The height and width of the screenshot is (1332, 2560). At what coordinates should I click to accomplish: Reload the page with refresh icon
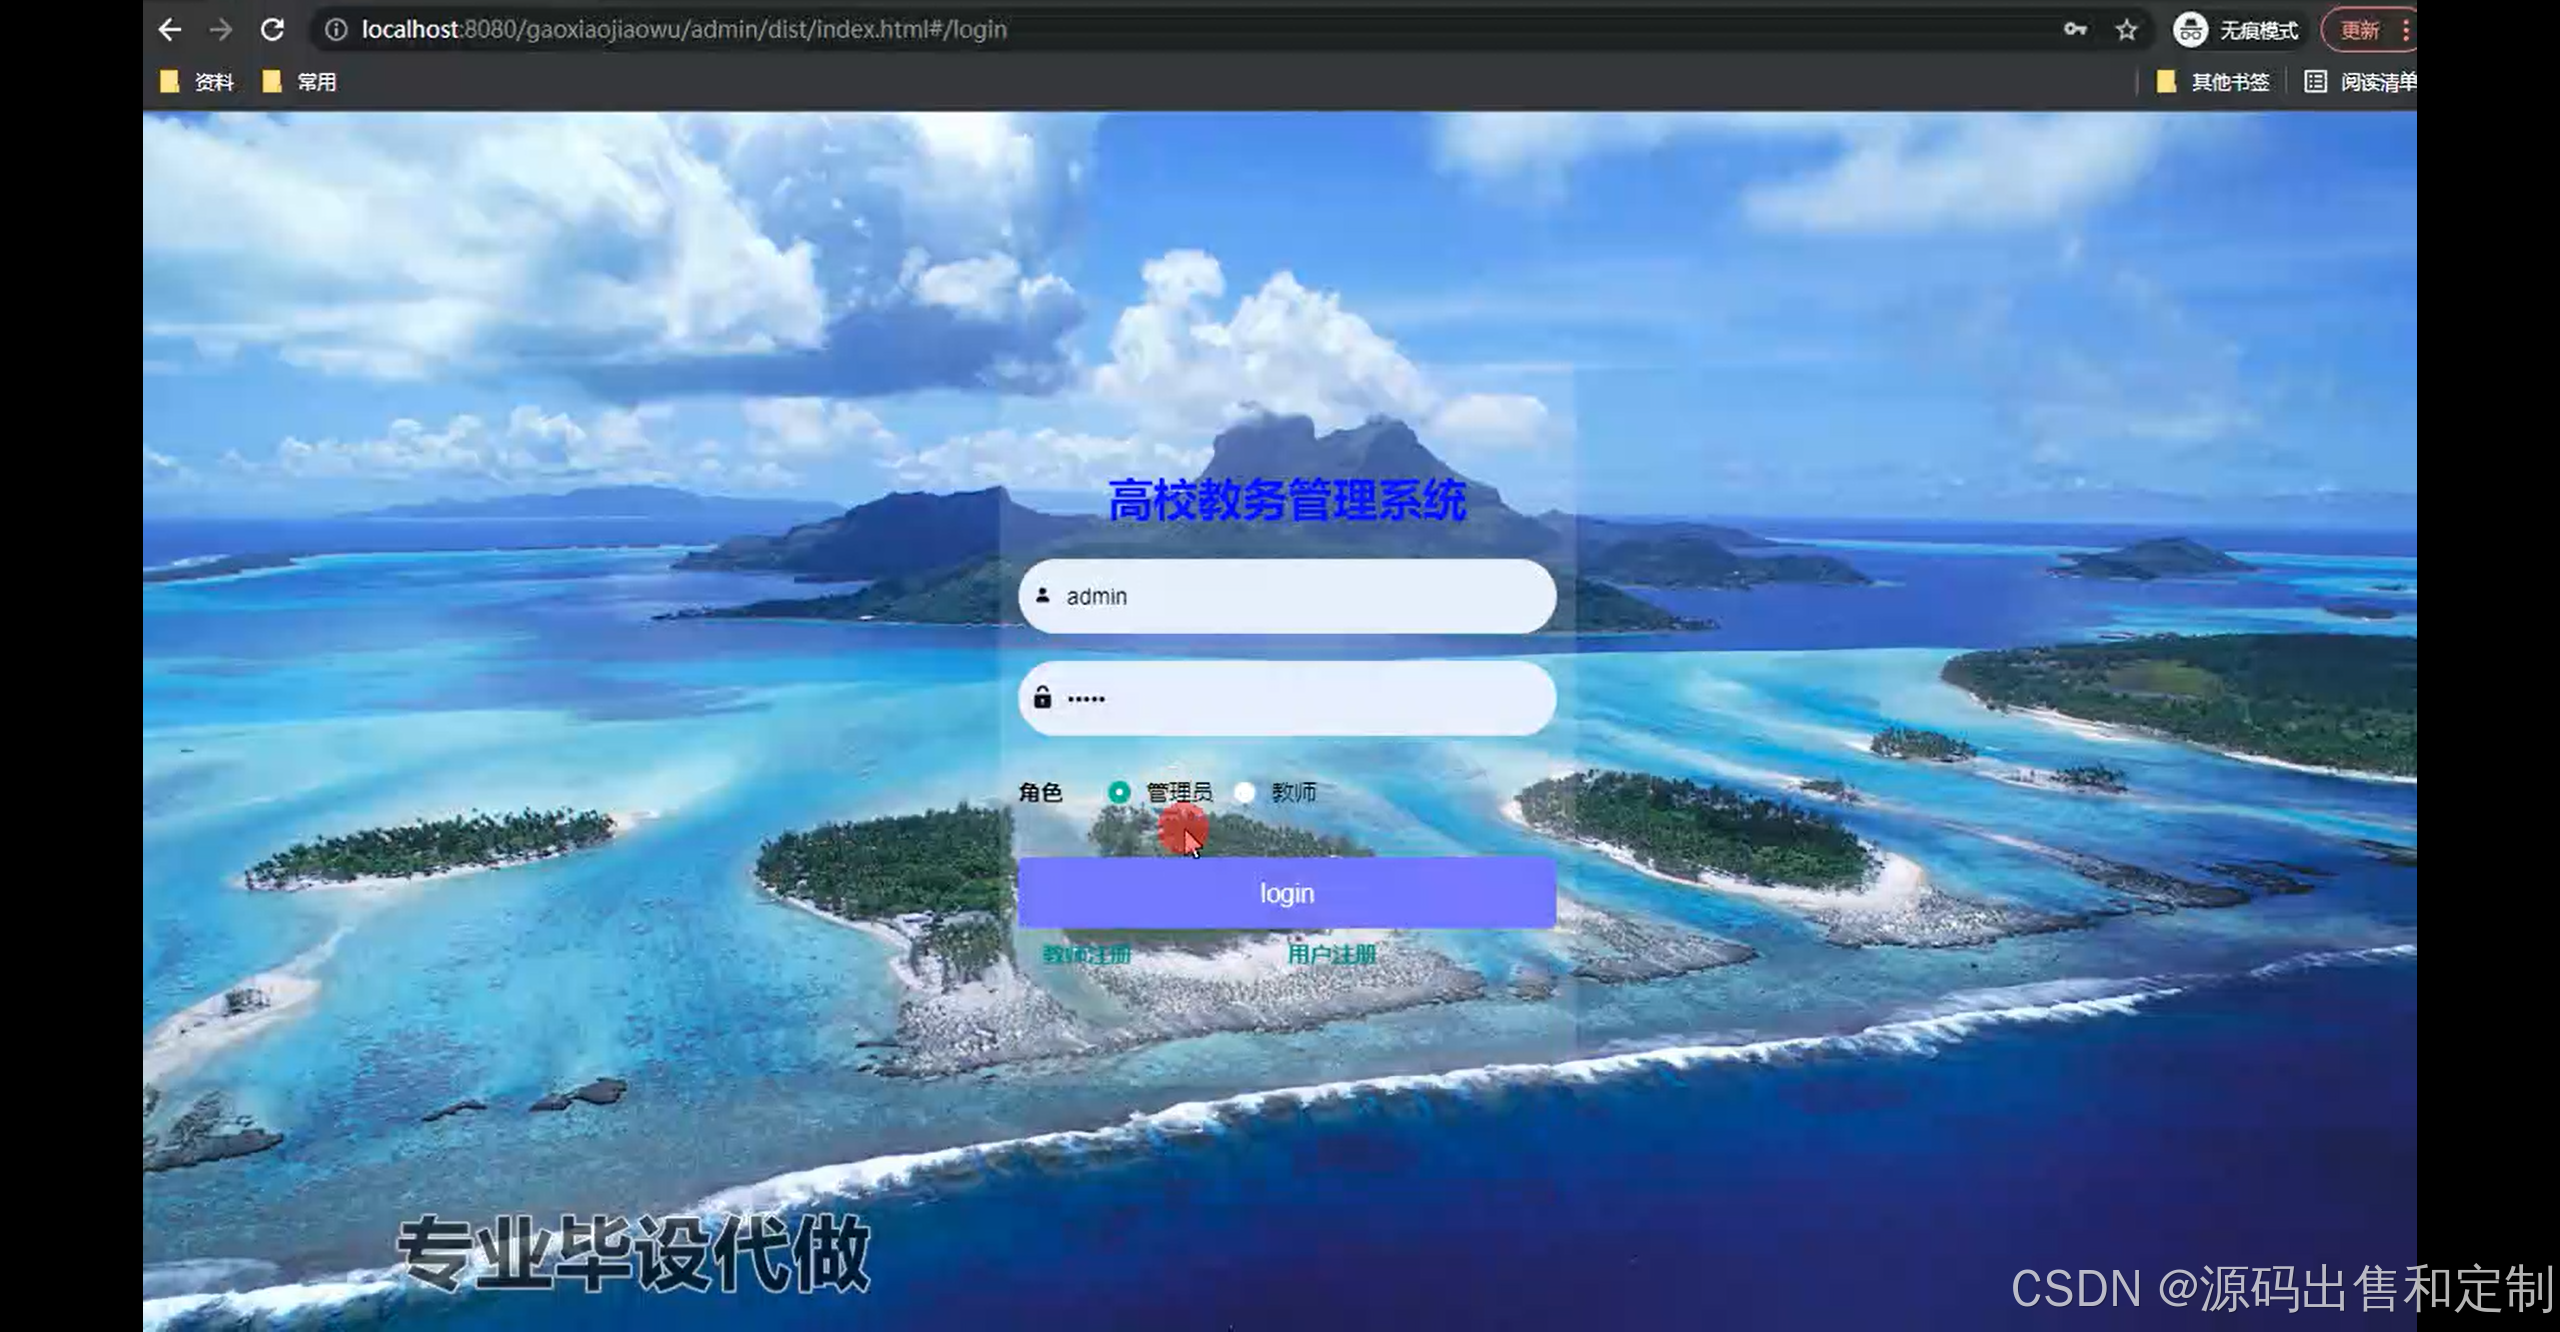pos(272,30)
